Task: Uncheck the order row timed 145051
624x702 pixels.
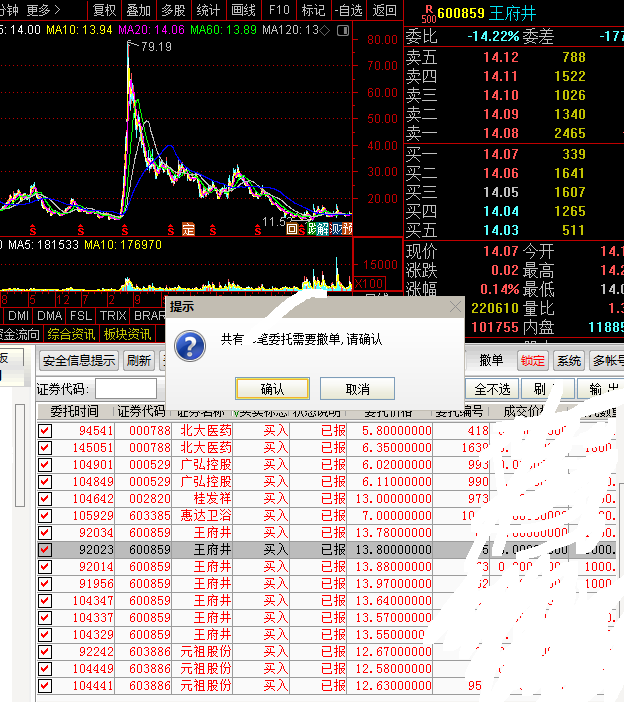Action: pos(45,448)
